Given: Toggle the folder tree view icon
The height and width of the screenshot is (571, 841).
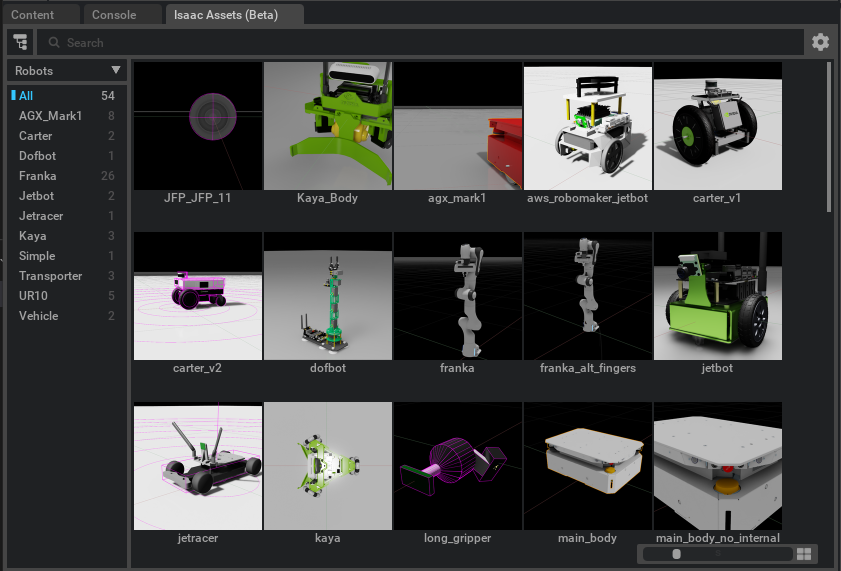Looking at the screenshot, I should pos(20,42).
